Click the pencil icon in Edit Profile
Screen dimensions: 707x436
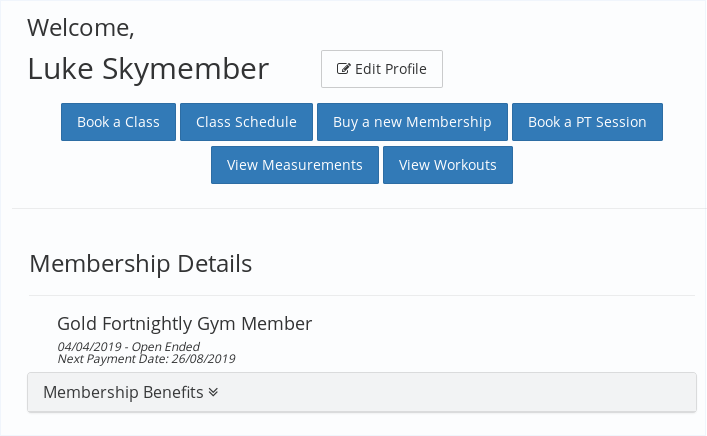coord(344,69)
